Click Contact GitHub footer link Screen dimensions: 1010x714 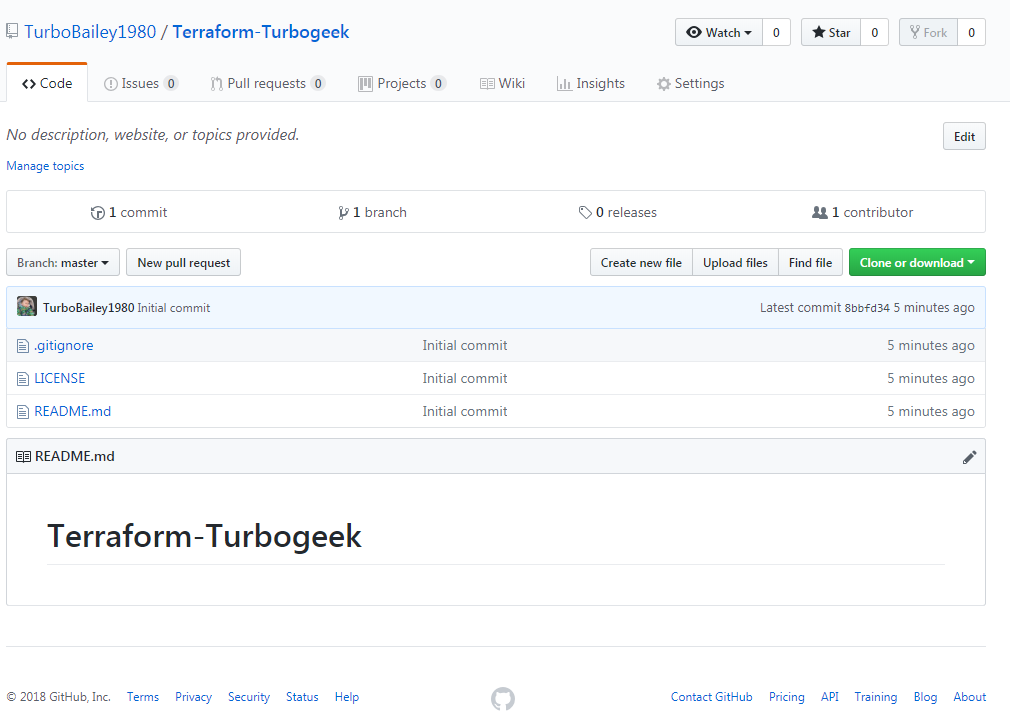coord(711,697)
